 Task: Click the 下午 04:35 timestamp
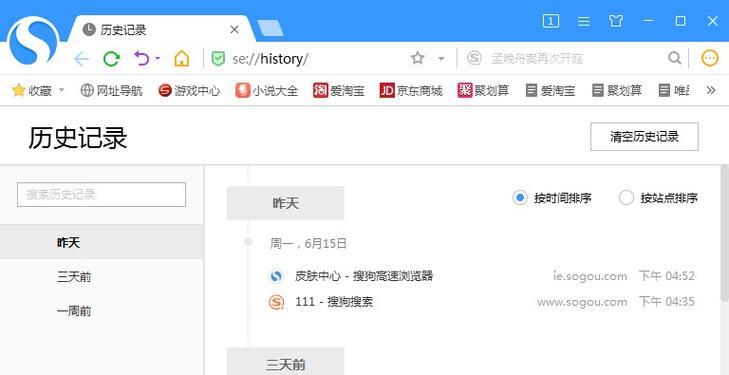(x=667, y=302)
